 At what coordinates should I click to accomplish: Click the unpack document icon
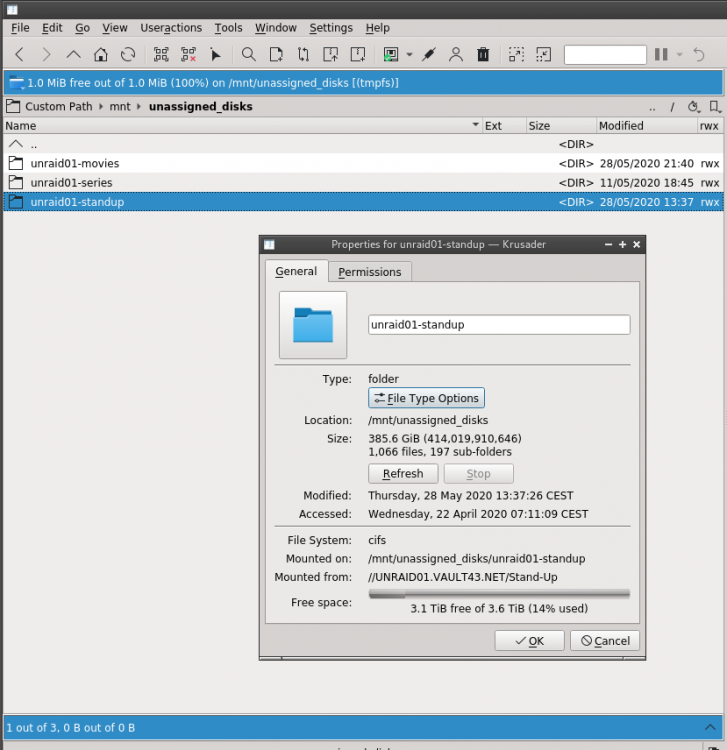[358, 55]
